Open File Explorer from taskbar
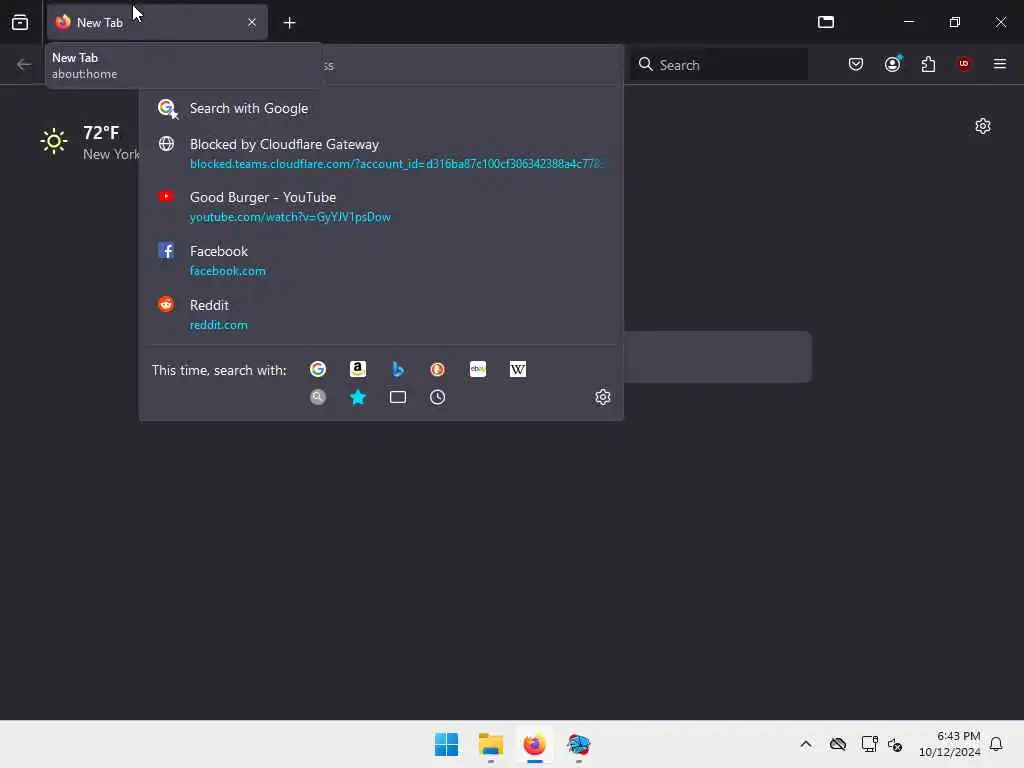Screen dimensions: 1024x768 [x=490, y=744]
